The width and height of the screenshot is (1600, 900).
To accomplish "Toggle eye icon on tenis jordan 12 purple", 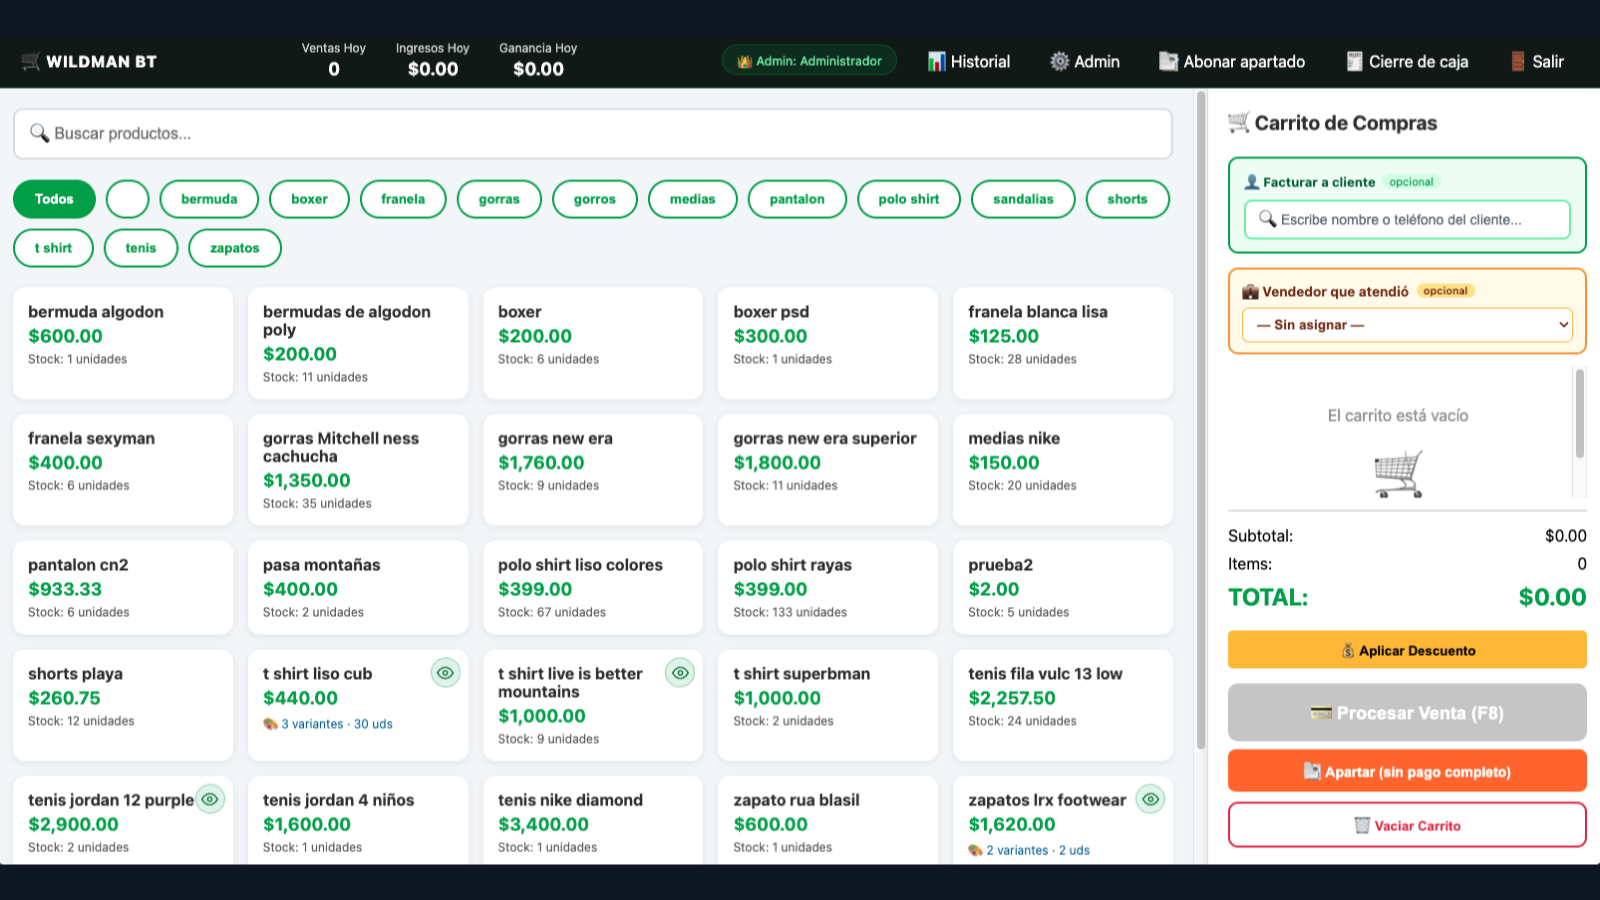I will [x=210, y=799].
